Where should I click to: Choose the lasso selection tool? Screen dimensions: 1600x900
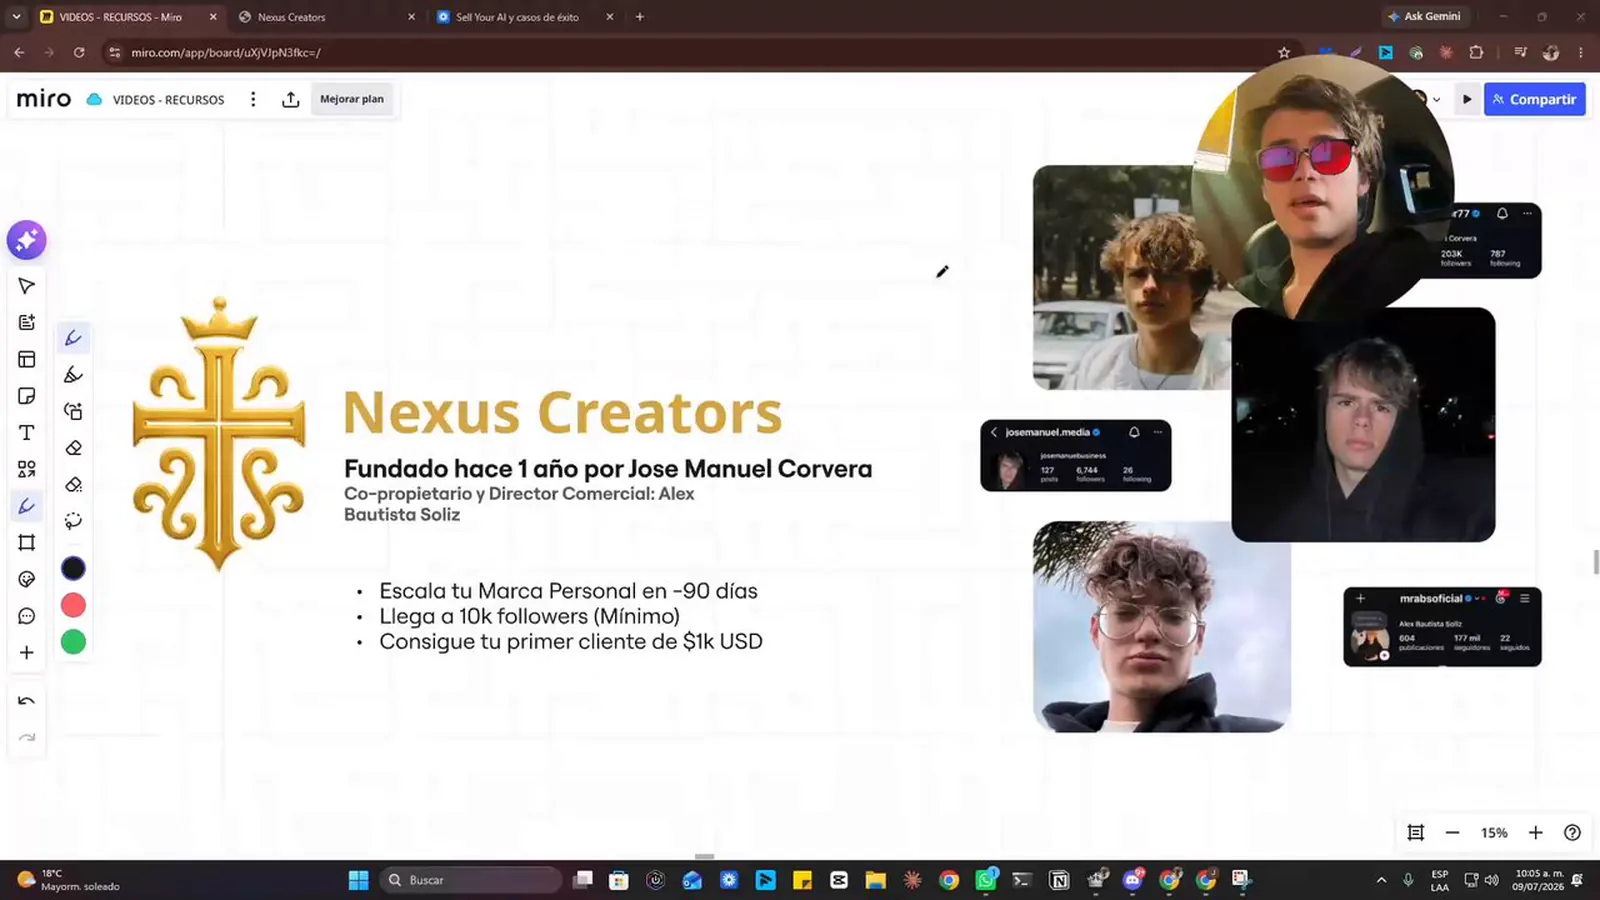(73, 521)
